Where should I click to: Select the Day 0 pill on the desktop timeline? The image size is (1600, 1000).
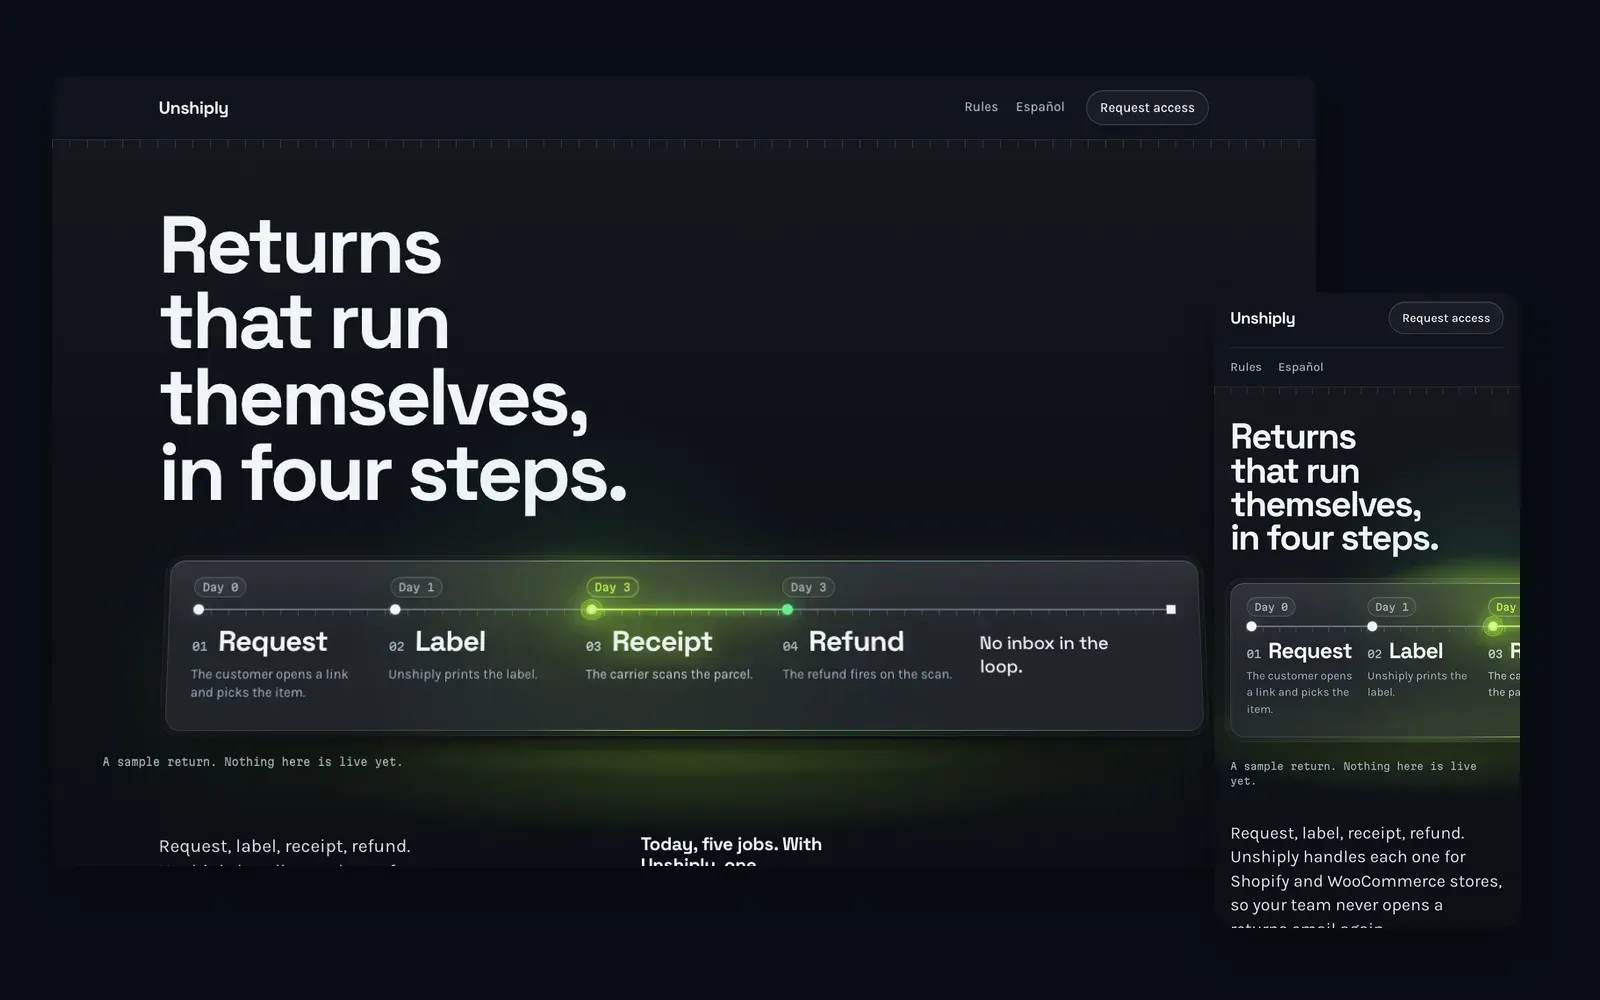point(220,587)
